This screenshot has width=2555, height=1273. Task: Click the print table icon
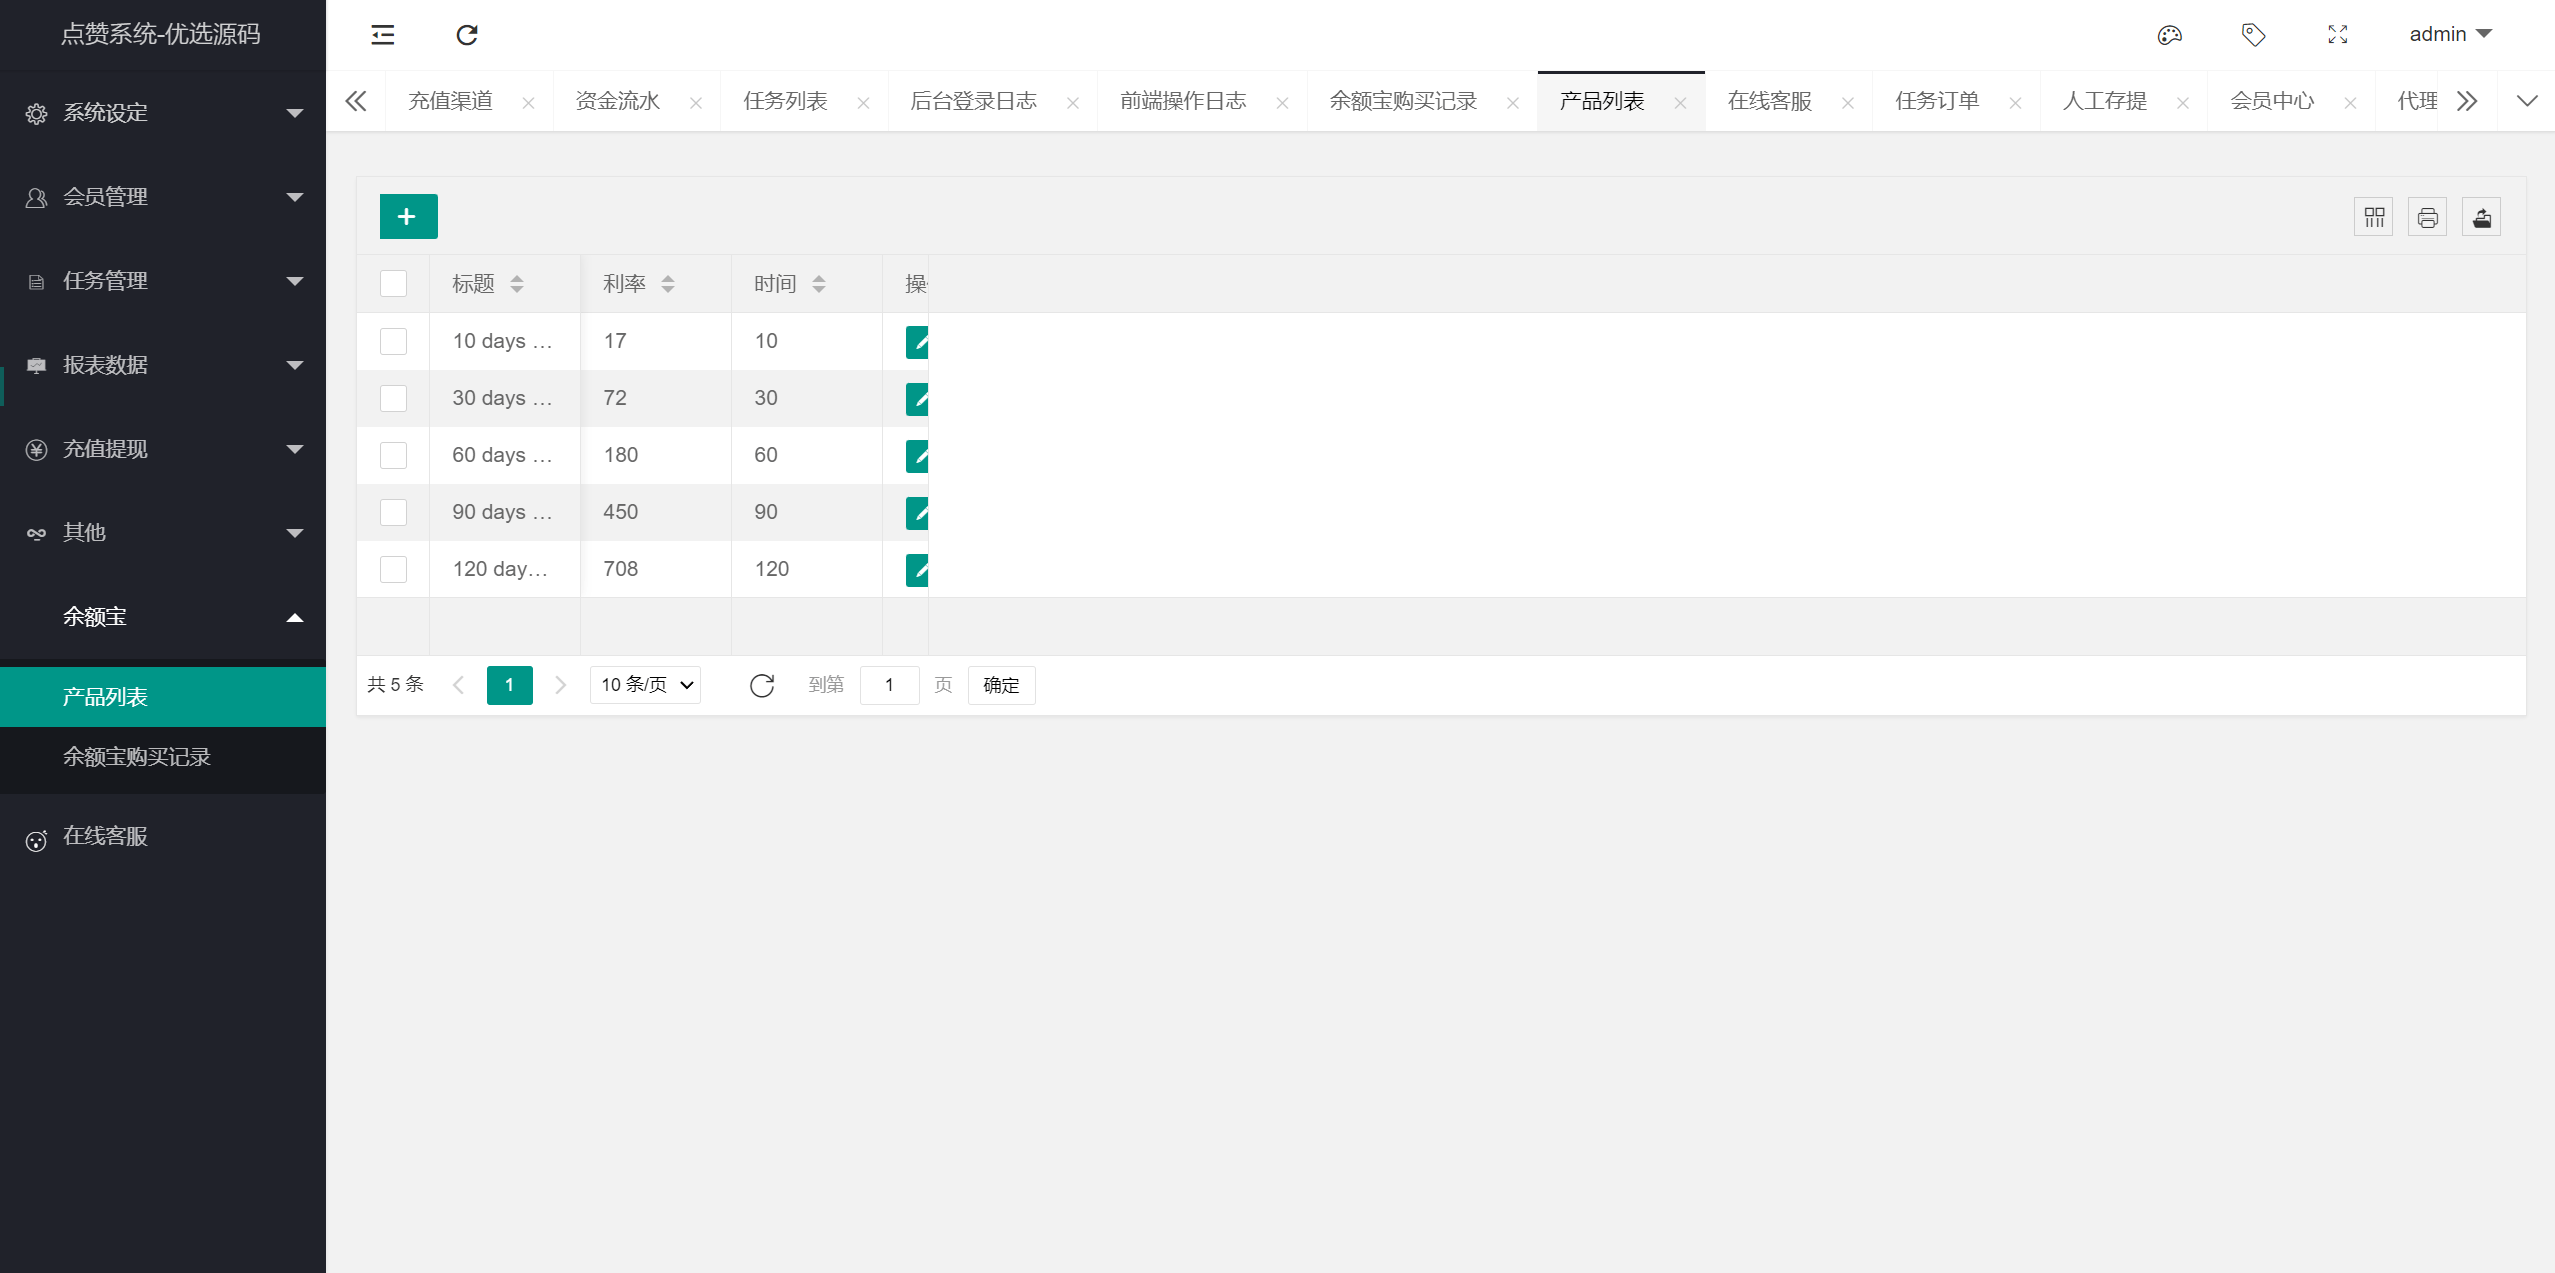click(x=2427, y=217)
